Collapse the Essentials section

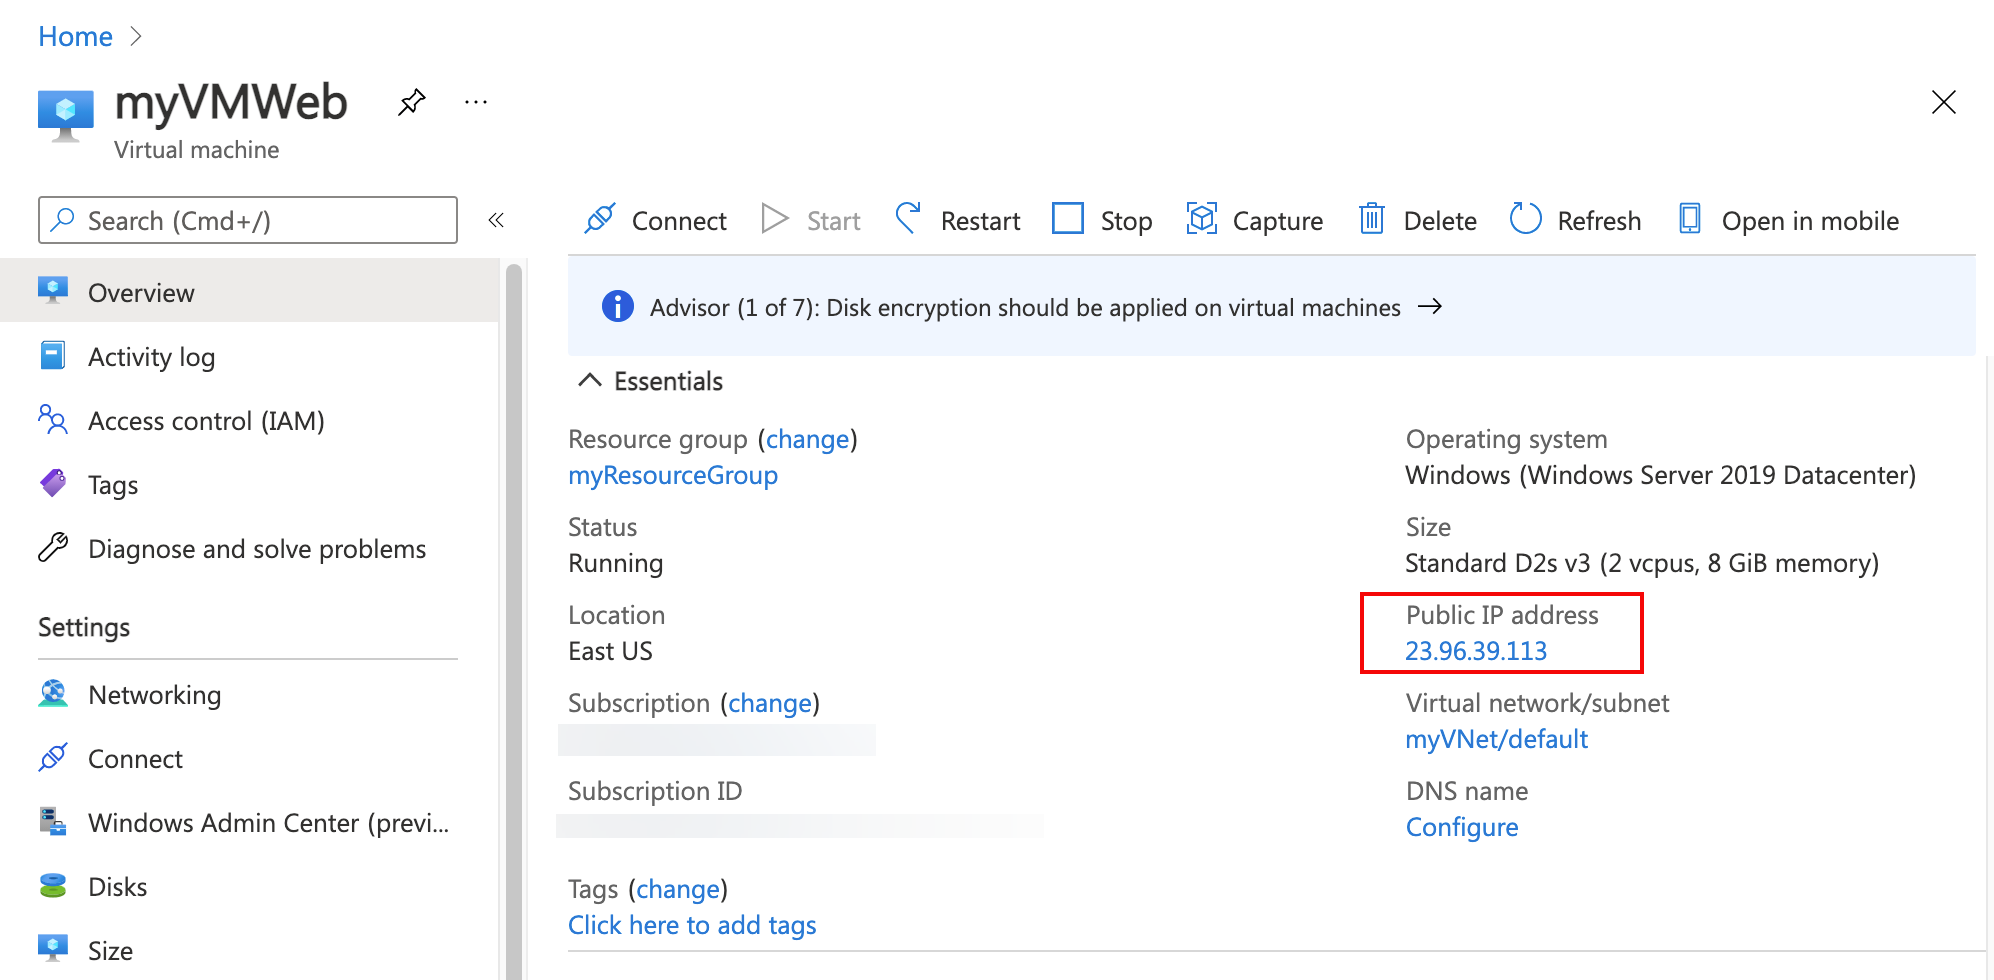click(x=590, y=381)
